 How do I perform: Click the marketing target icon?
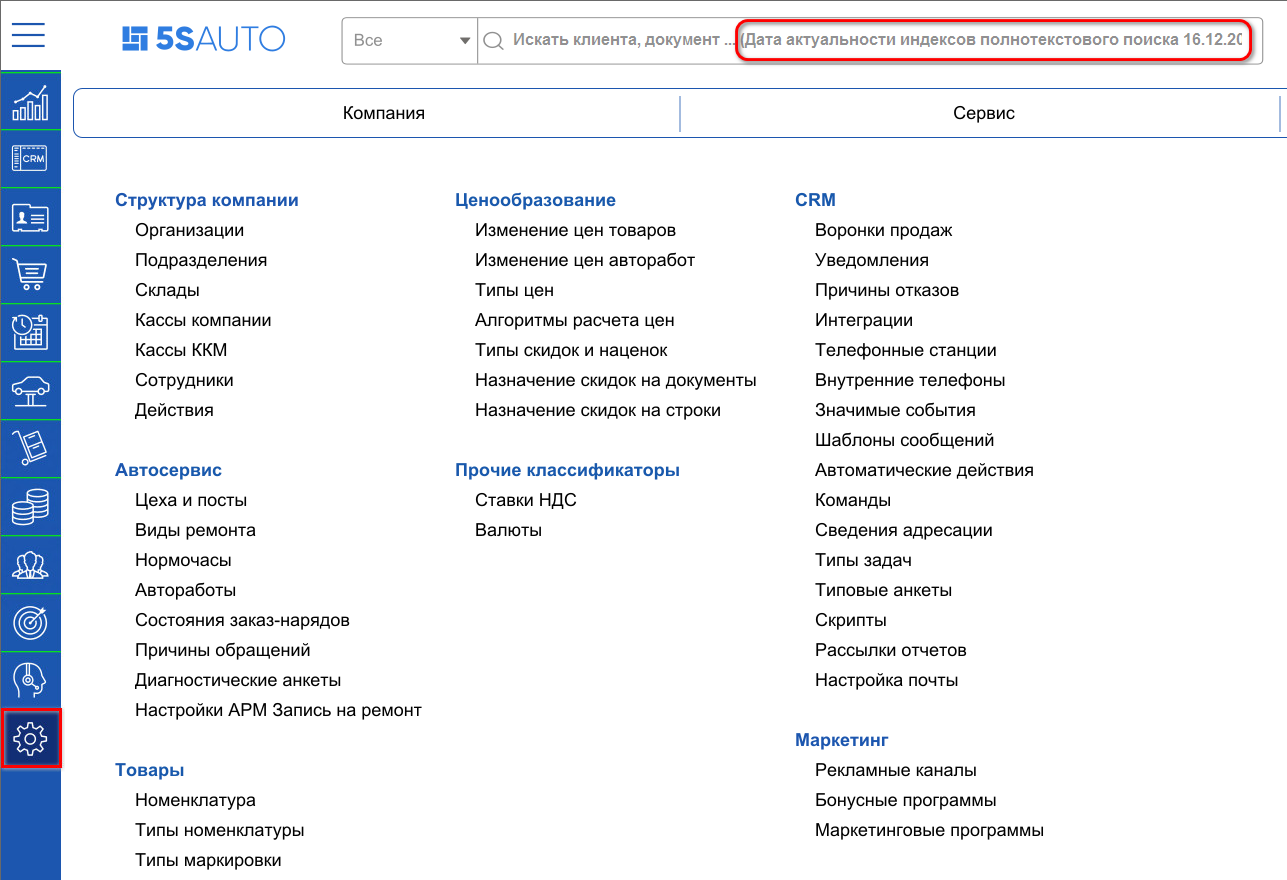30,622
